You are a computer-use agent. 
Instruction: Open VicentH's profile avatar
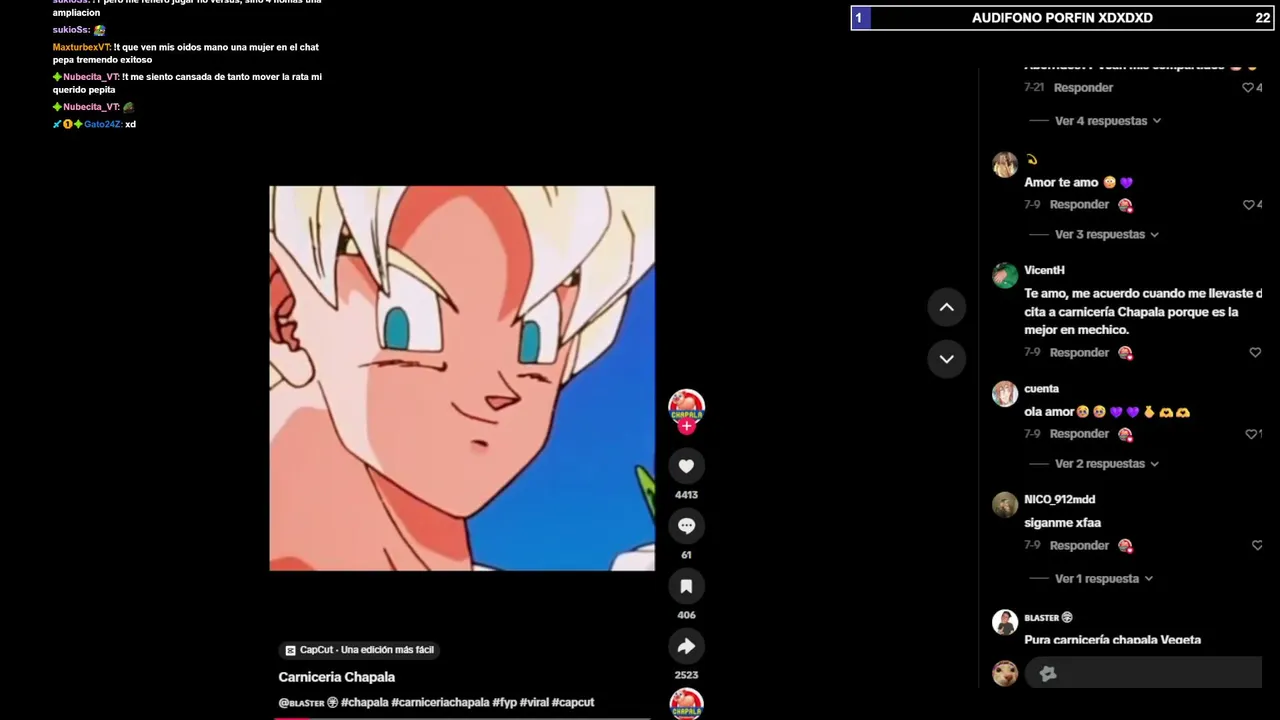click(1005, 276)
